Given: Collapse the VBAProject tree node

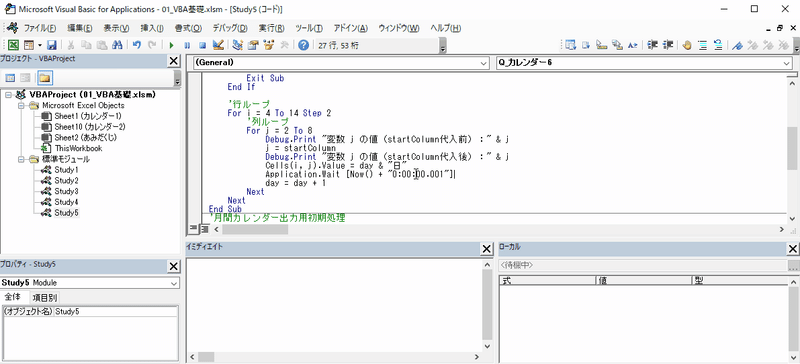Looking at the screenshot, I should 8,95.
